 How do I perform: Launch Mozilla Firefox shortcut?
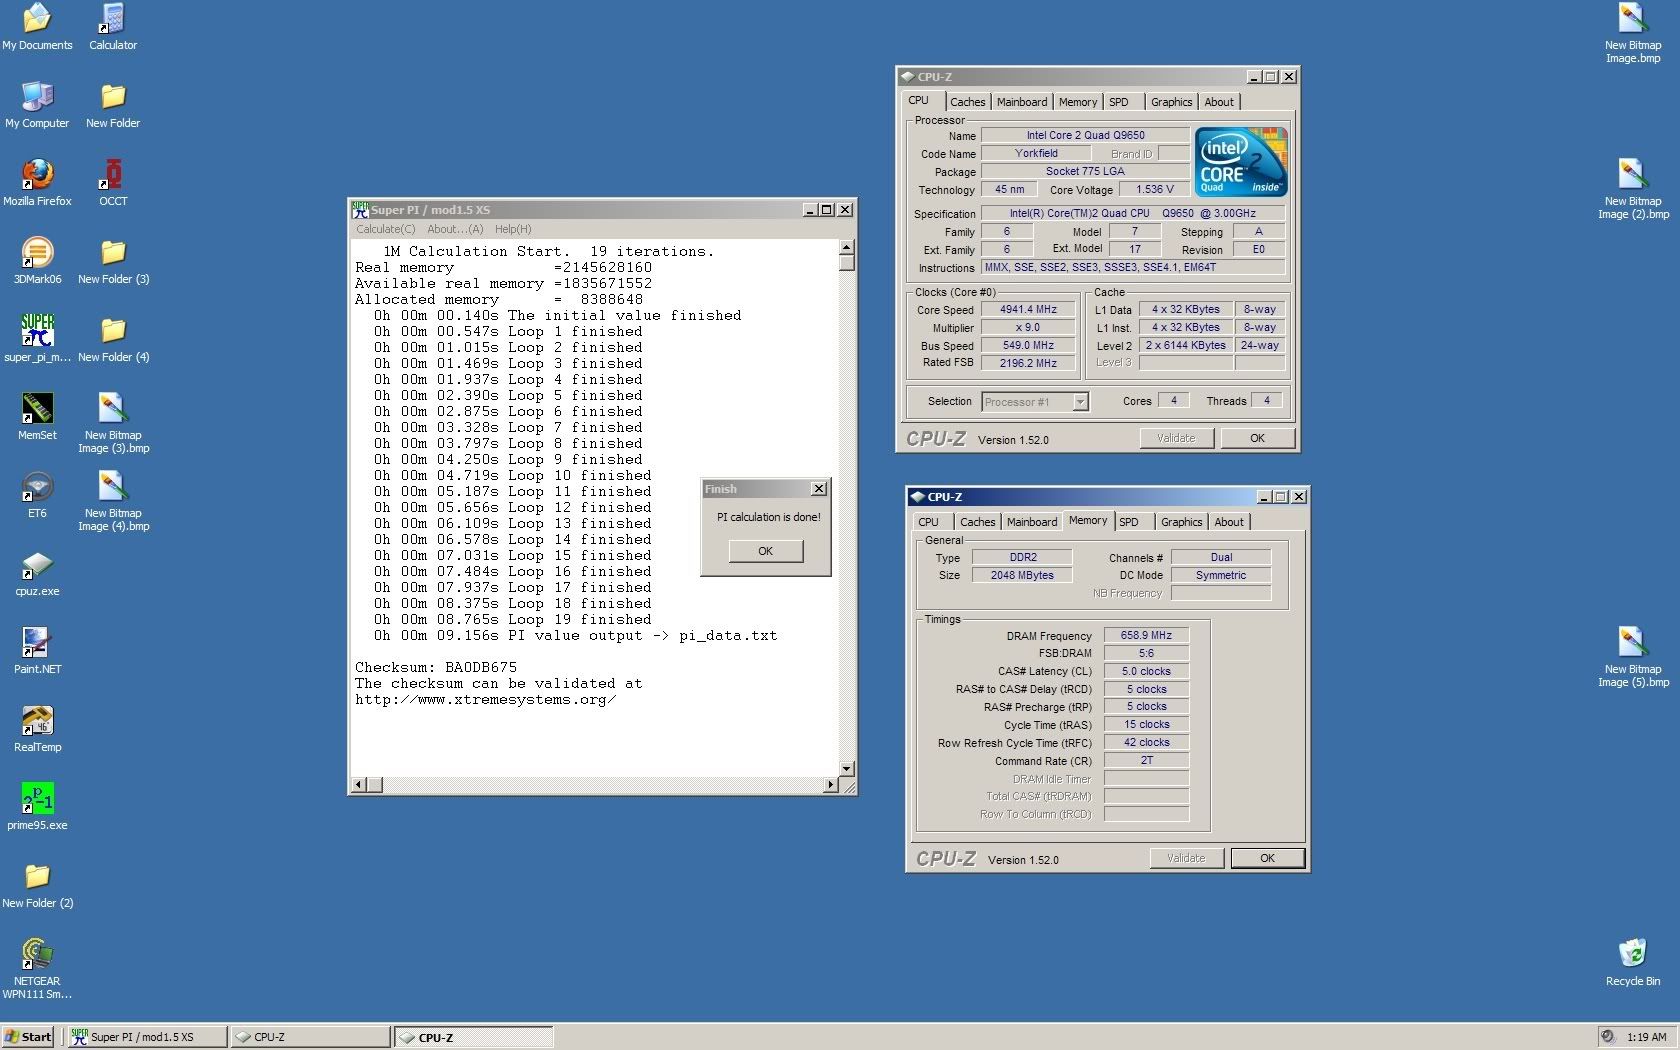37,182
